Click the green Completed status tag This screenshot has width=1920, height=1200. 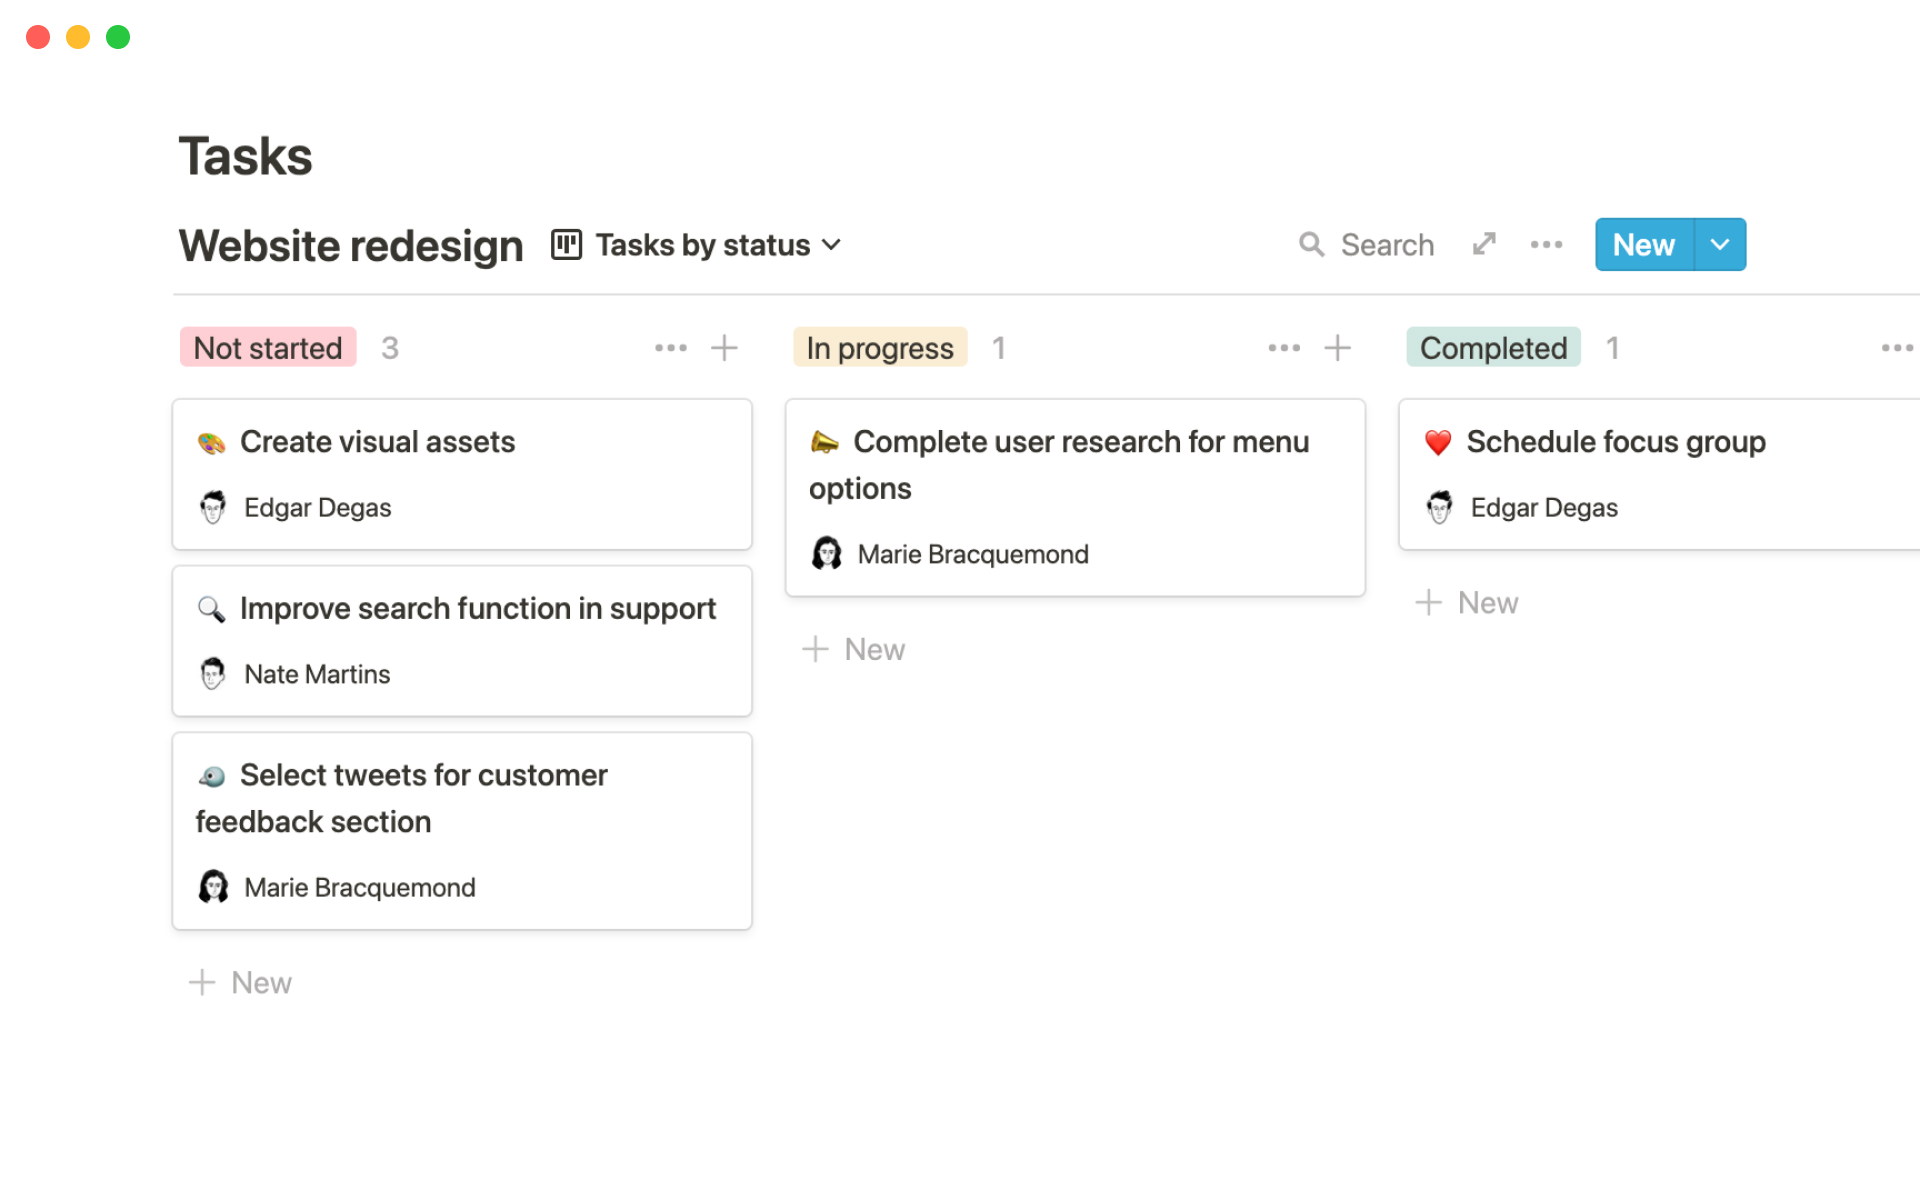(1493, 348)
